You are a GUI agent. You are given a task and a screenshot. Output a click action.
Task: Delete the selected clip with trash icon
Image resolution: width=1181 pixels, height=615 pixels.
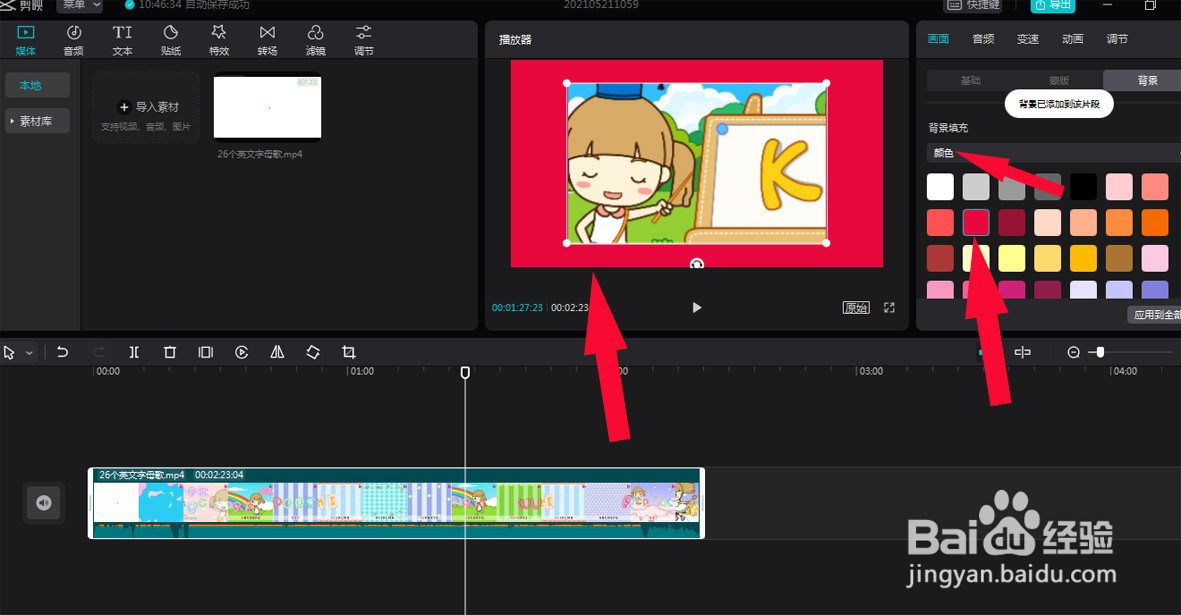click(x=170, y=352)
